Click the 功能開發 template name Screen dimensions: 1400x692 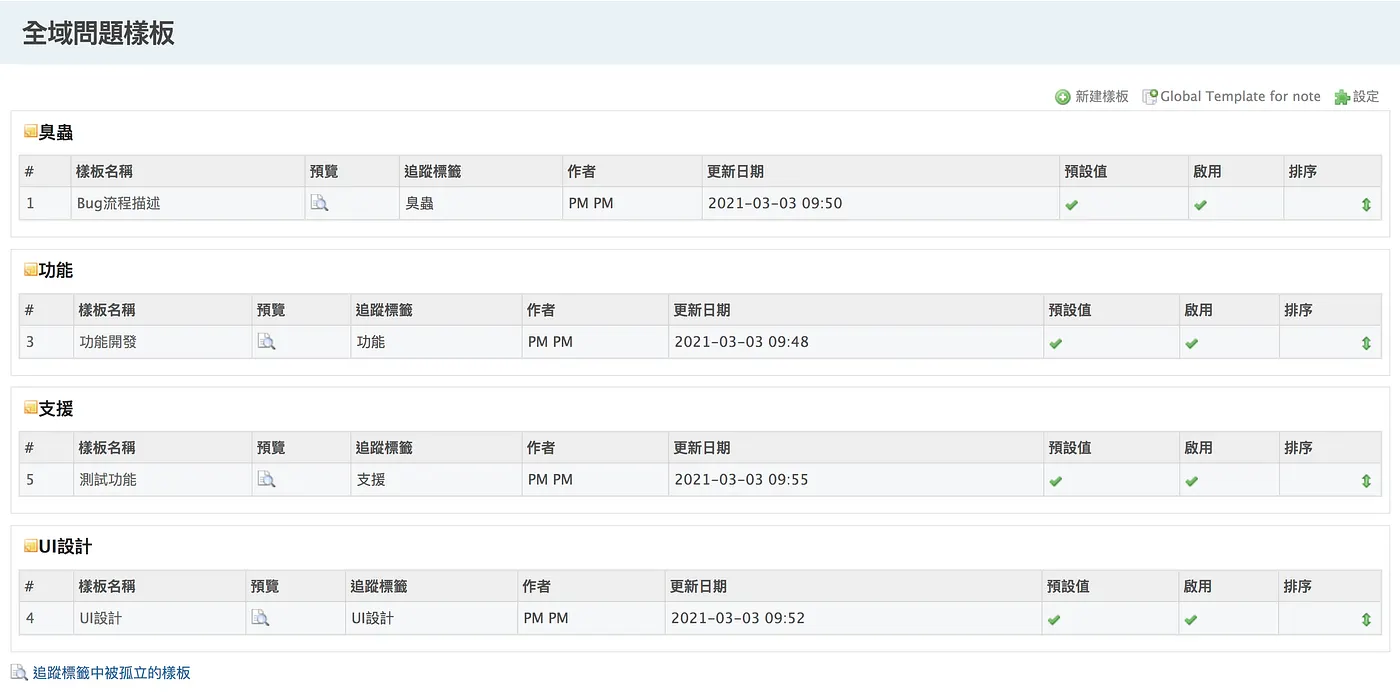point(108,342)
